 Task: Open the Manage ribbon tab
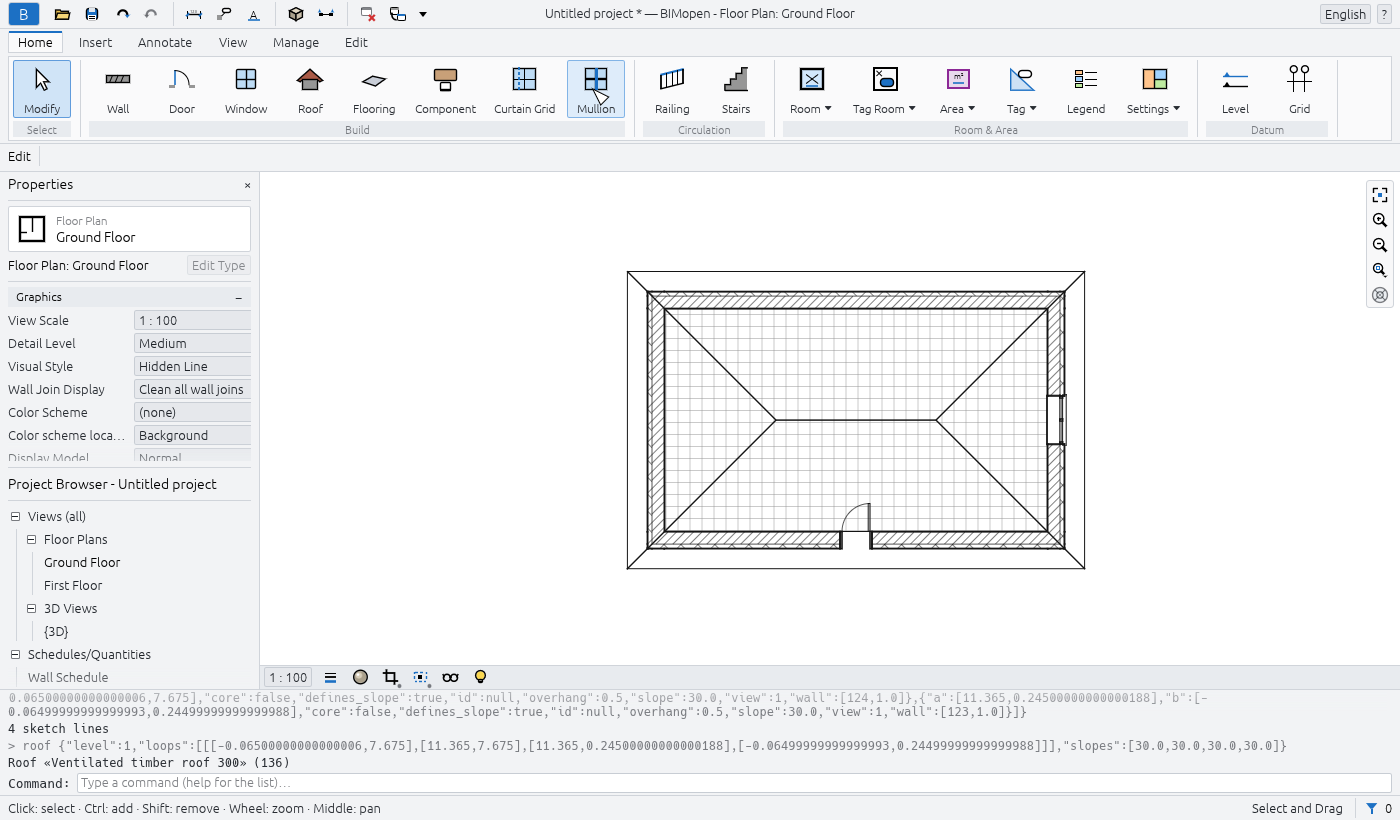click(296, 42)
